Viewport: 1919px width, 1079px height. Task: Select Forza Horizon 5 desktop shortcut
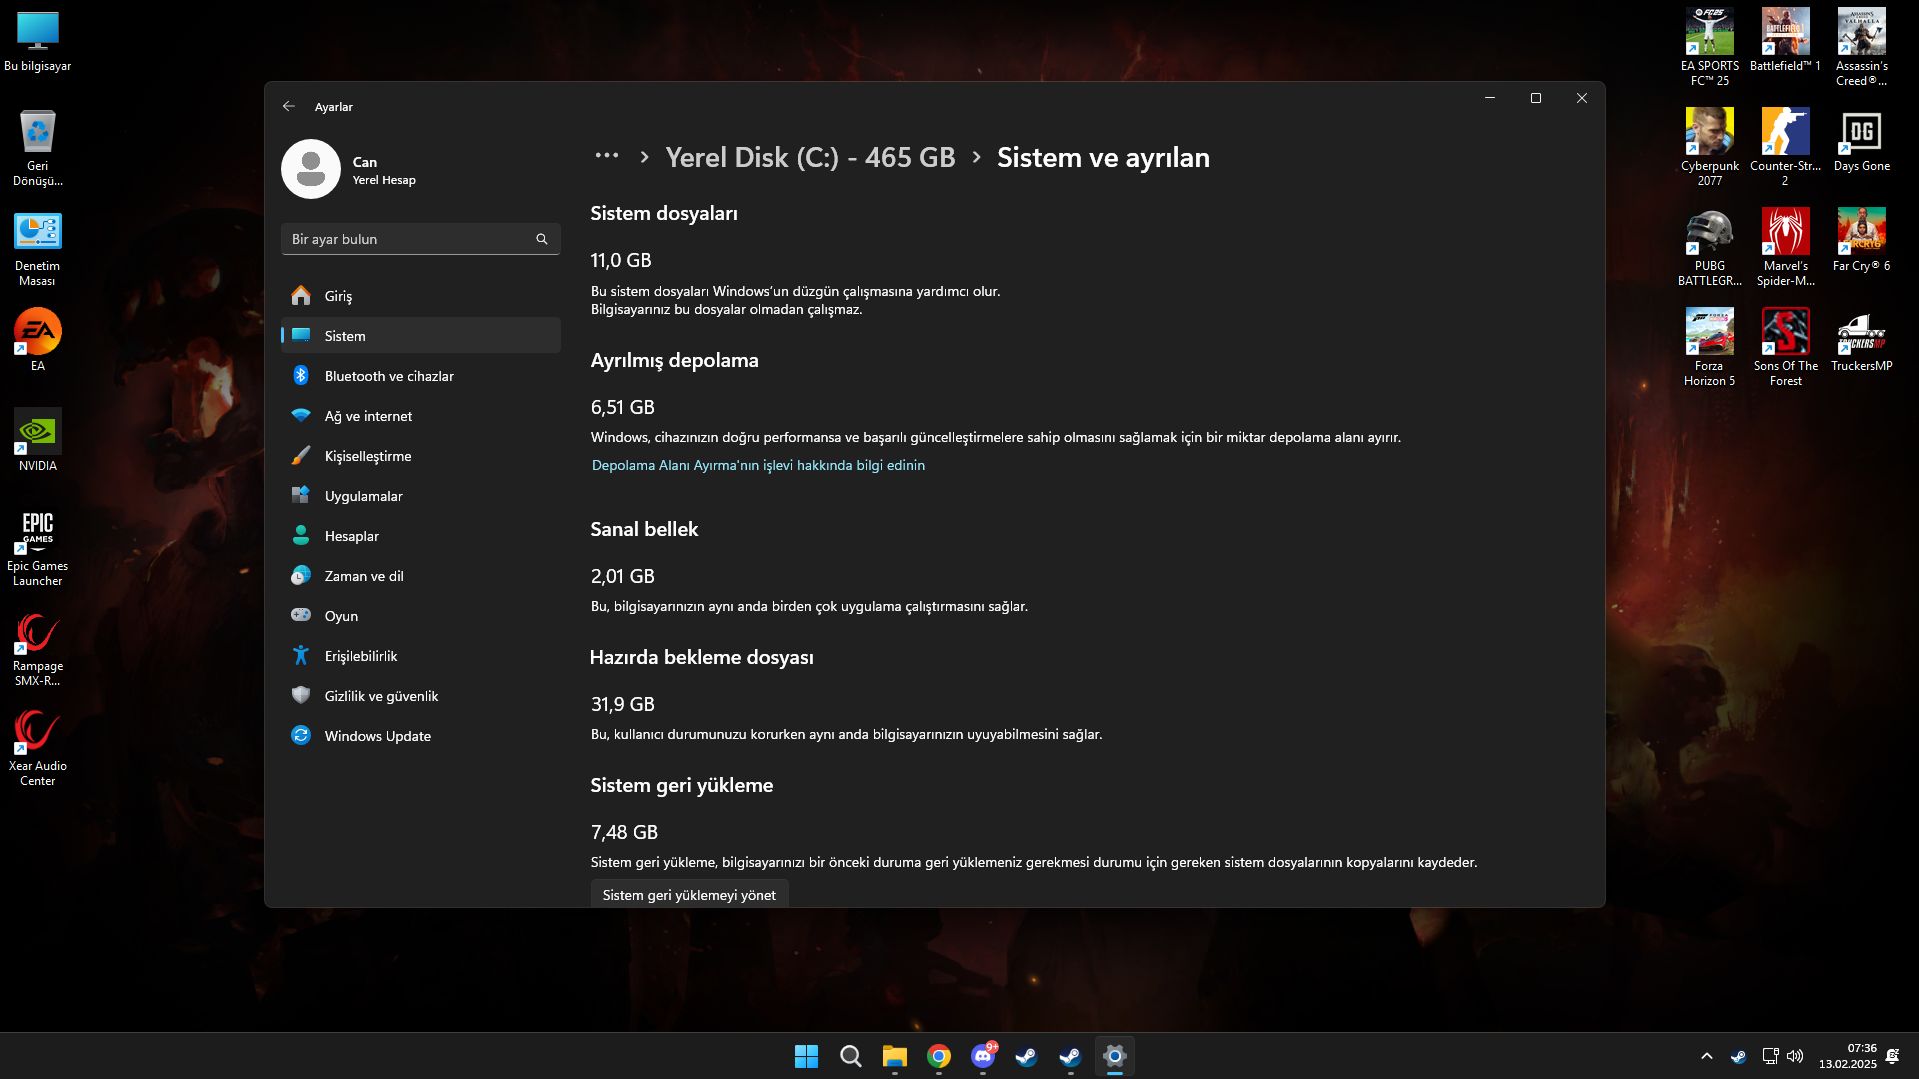click(1710, 347)
